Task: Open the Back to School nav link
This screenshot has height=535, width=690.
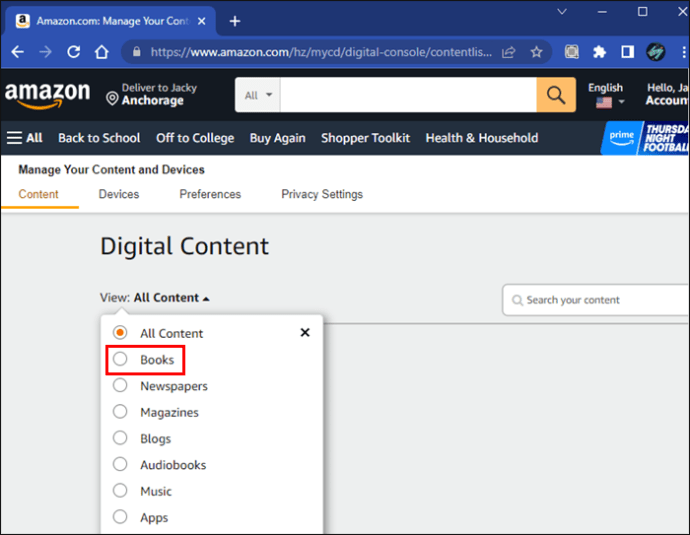Action: click(99, 138)
